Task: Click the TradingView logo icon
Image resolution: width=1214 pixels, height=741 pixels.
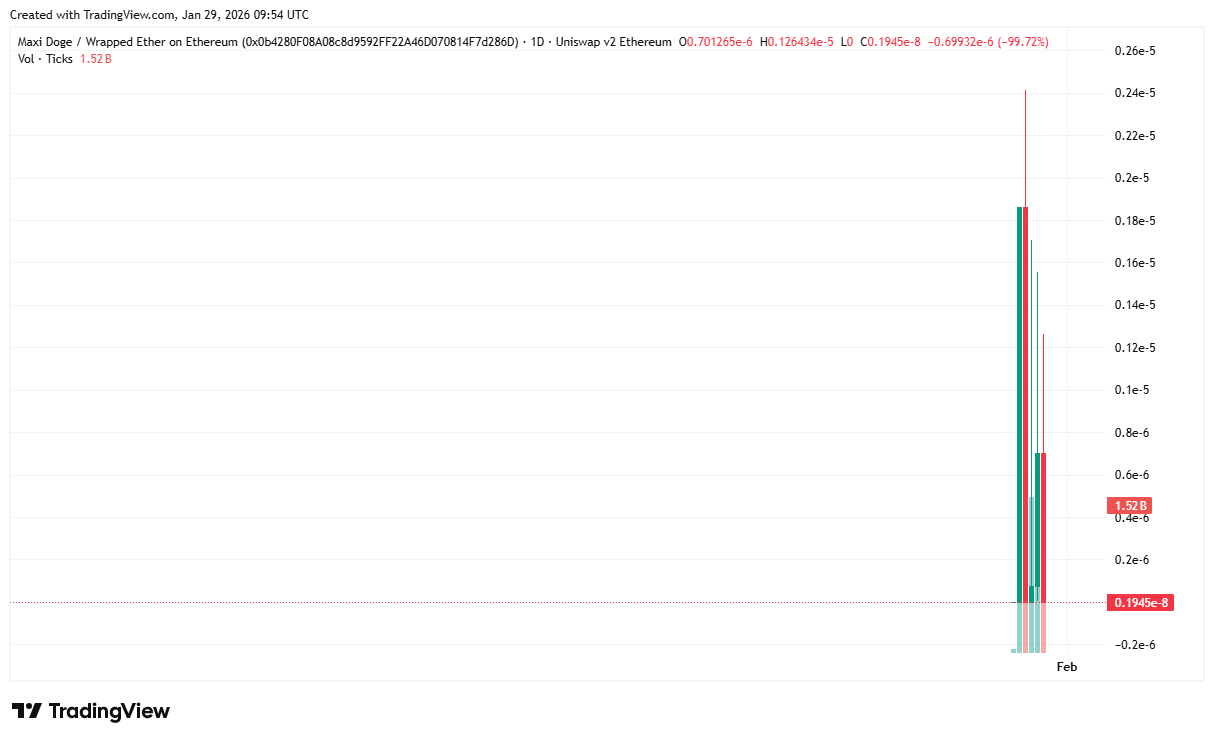Action: pos(27,711)
